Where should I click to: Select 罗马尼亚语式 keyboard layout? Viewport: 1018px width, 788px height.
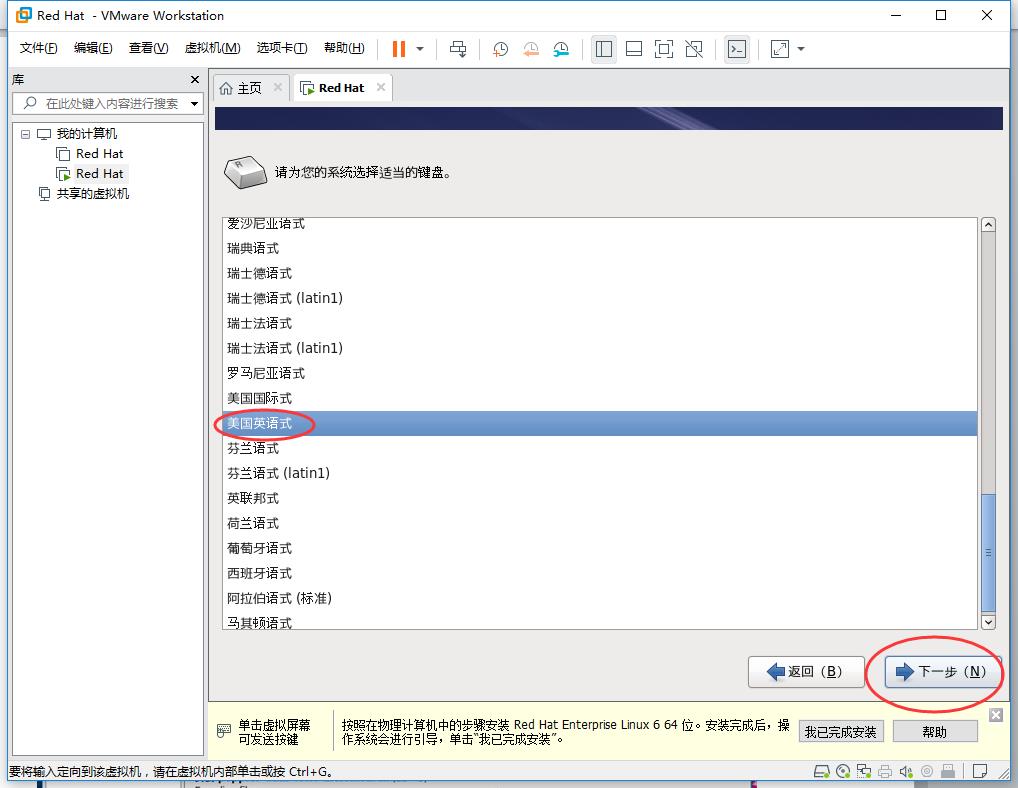tap(599, 373)
